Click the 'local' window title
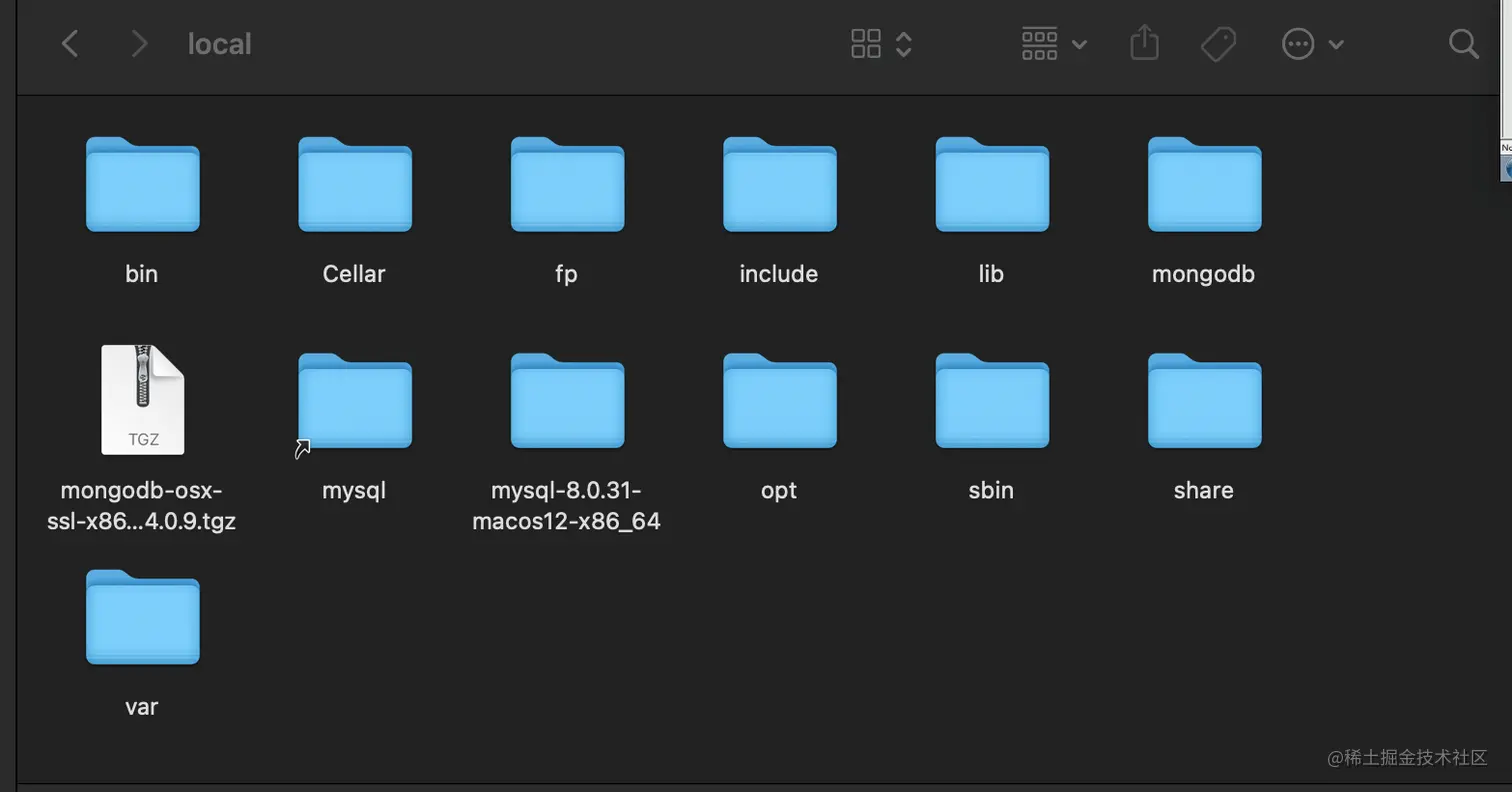Image resolution: width=1512 pixels, height=792 pixels. click(x=219, y=44)
